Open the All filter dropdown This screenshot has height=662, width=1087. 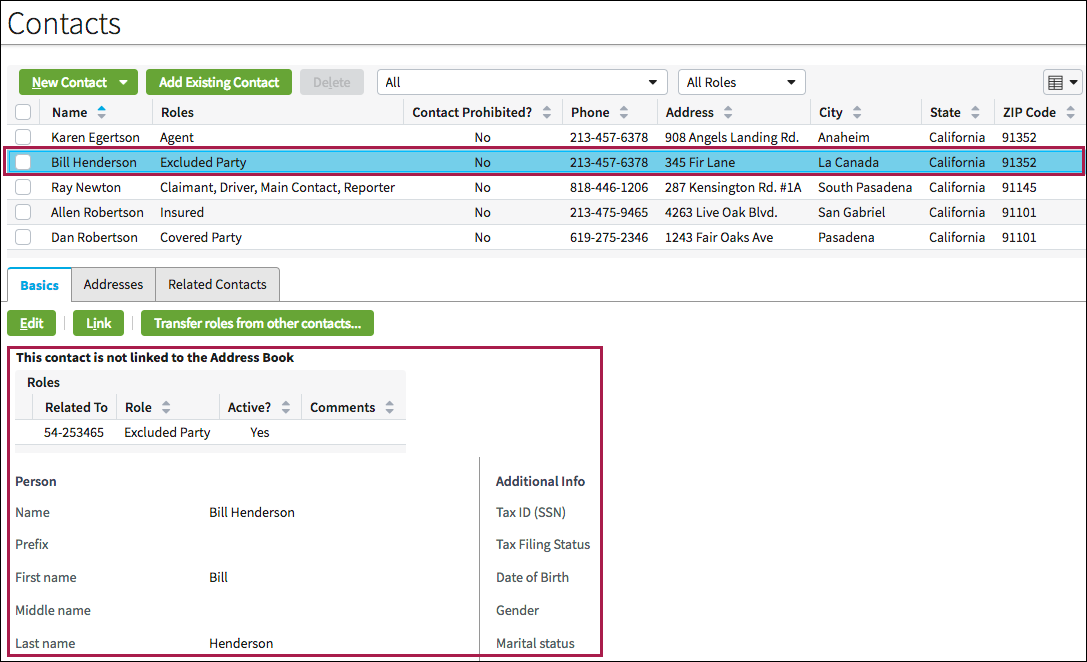point(653,81)
